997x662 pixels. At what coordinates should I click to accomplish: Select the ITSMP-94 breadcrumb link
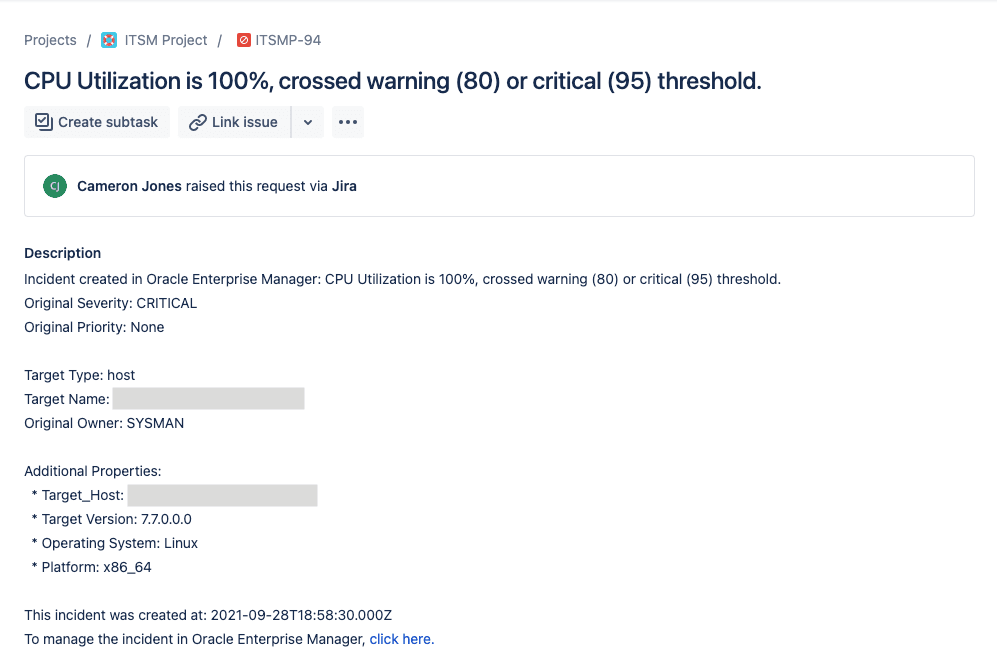click(x=288, y=40)
